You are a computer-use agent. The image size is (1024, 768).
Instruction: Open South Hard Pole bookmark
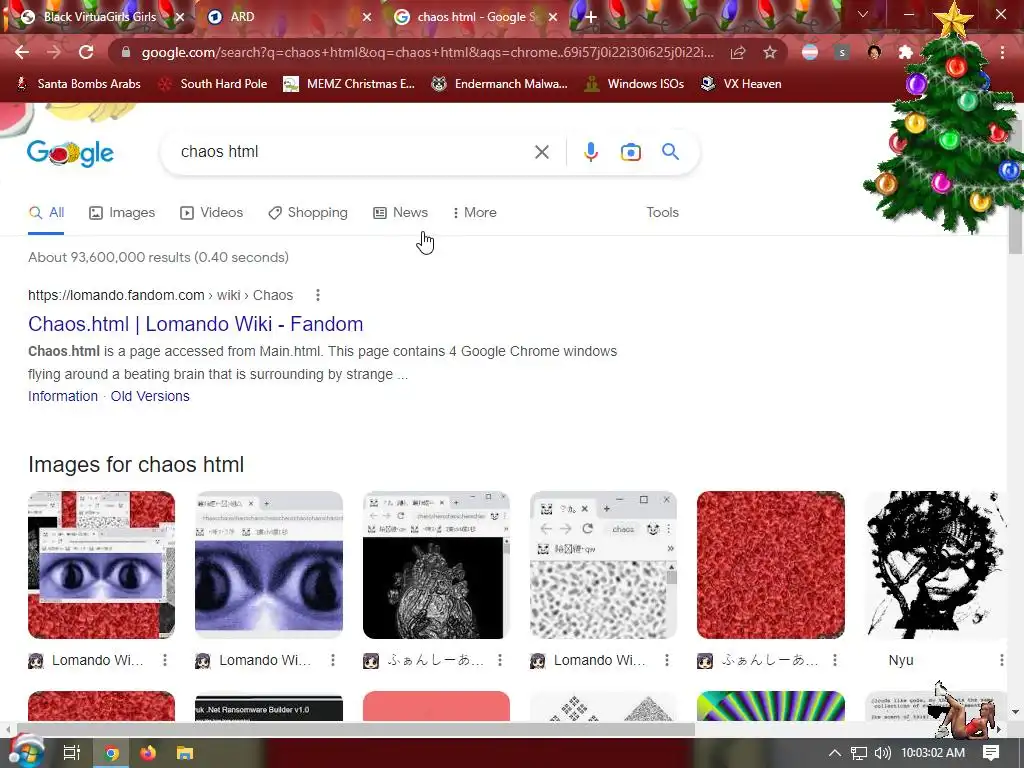[213, 84]
